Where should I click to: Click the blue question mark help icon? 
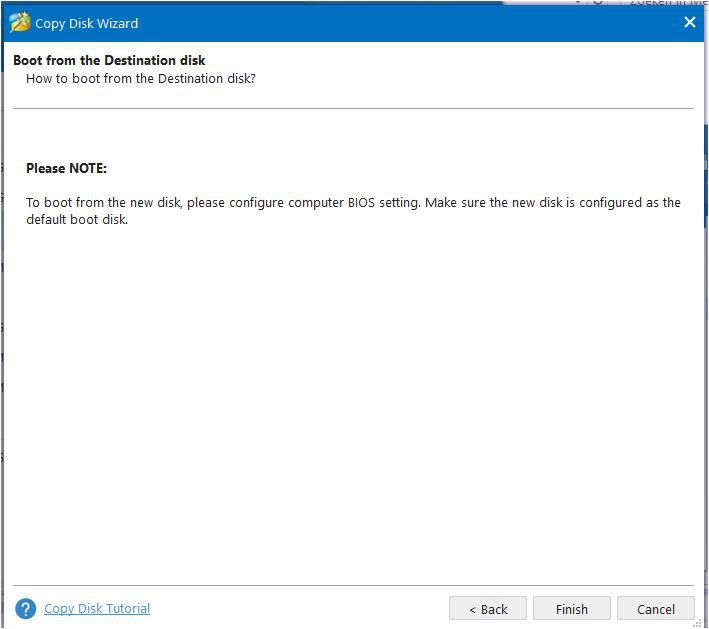26,609
